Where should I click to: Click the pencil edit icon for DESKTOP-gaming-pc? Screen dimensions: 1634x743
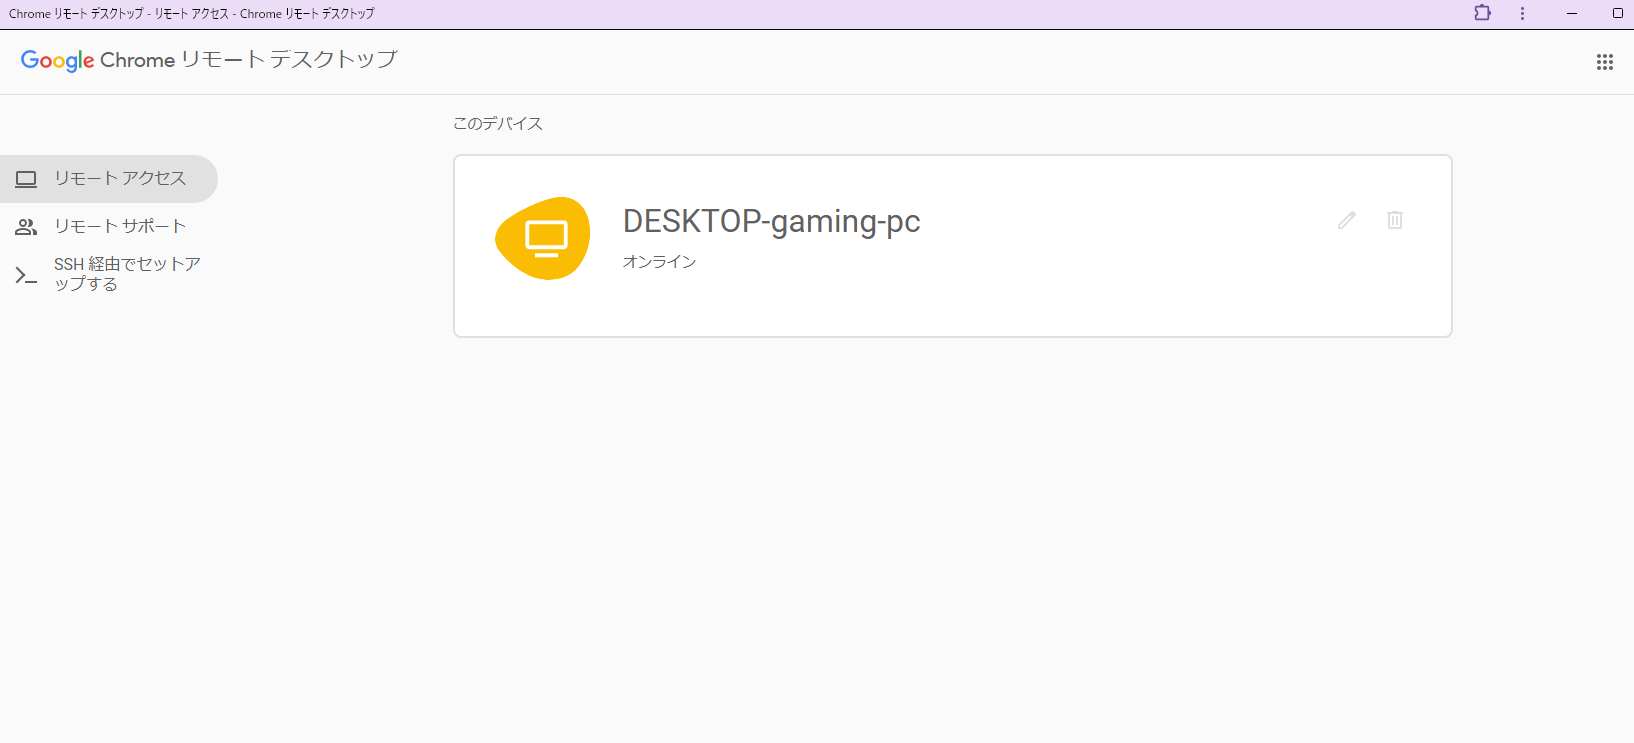click(x=1347, y=220)
